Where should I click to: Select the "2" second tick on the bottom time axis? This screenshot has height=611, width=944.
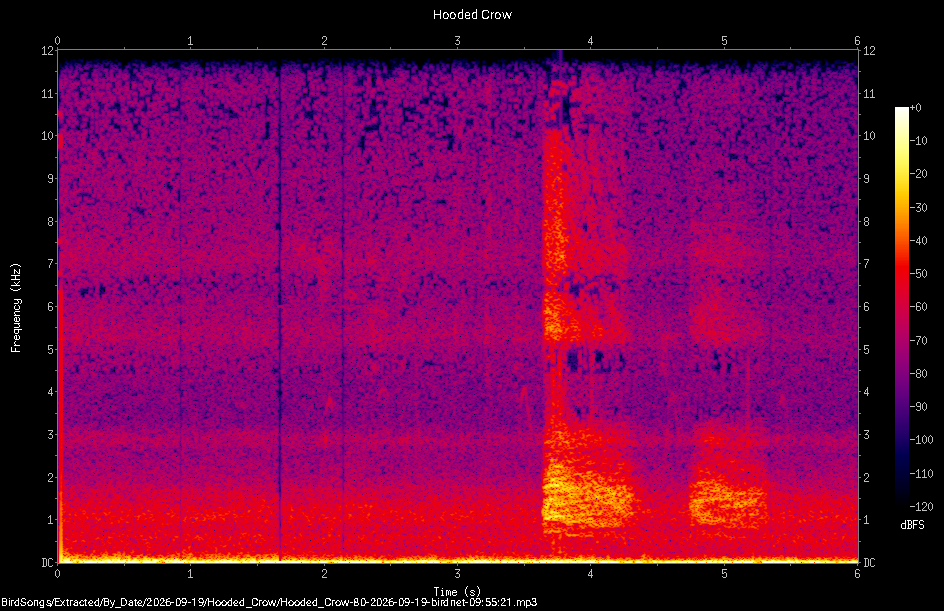coord(324,574)
